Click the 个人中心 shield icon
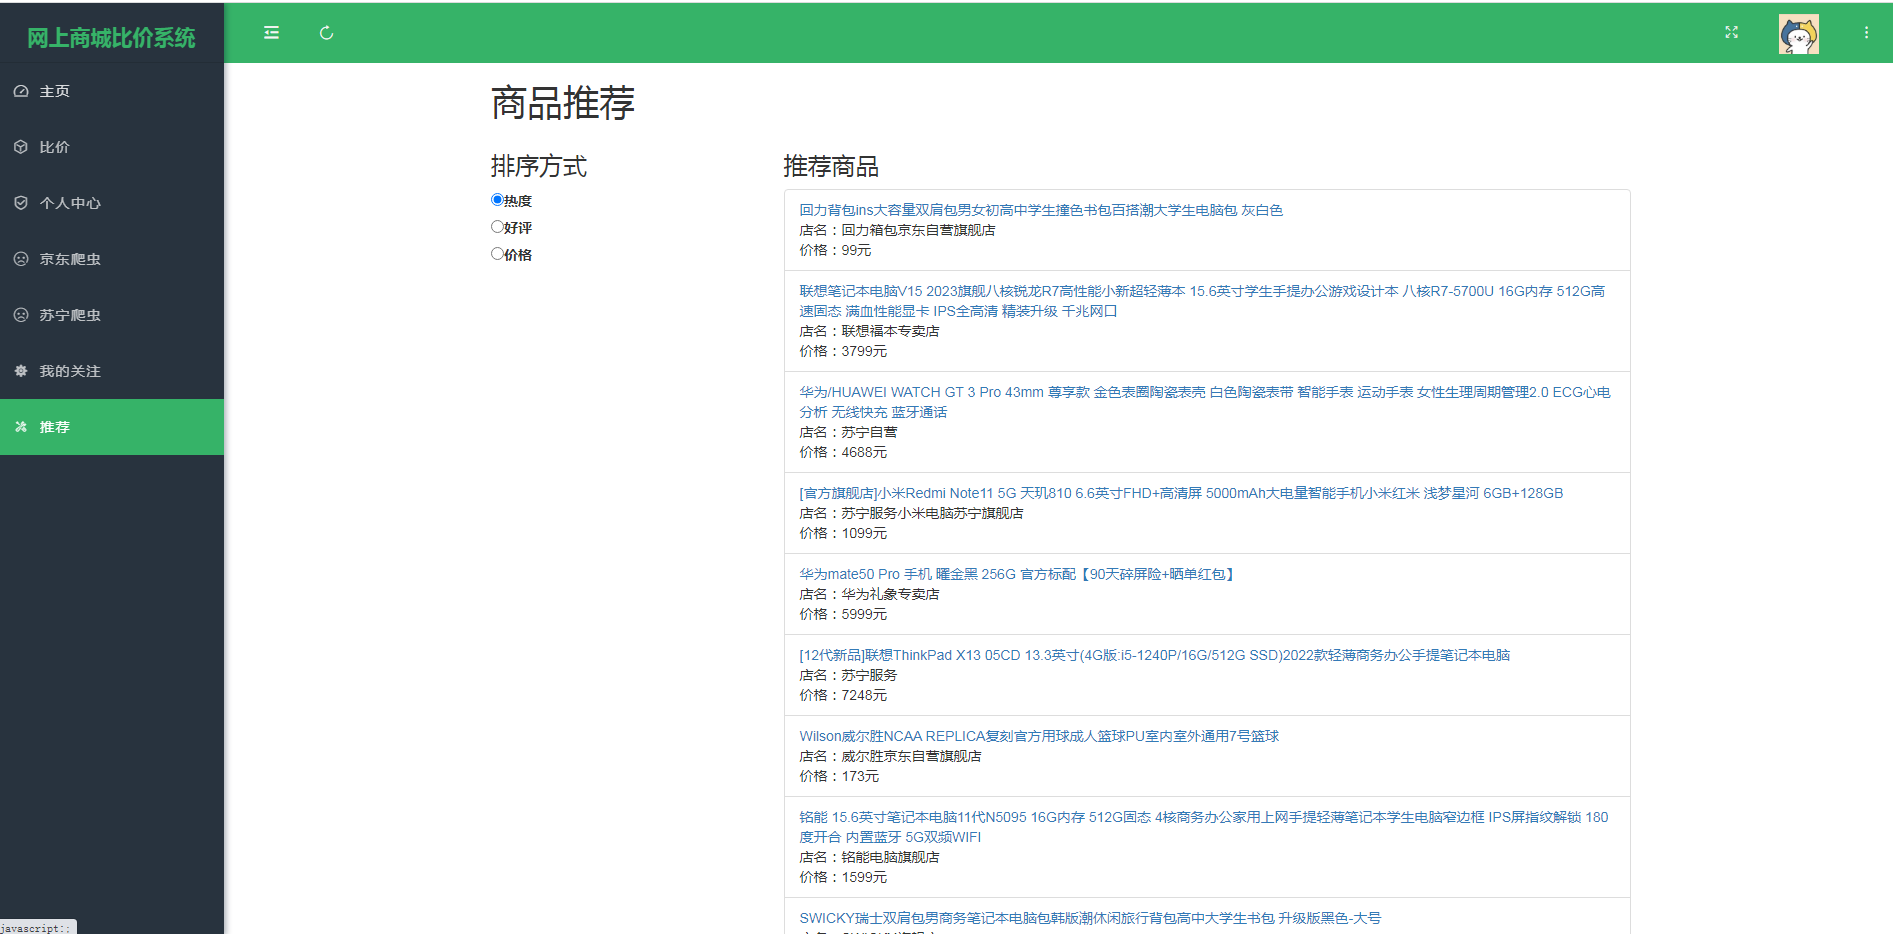The height and width of the screenshot is (934, 1893). point(21,203)
